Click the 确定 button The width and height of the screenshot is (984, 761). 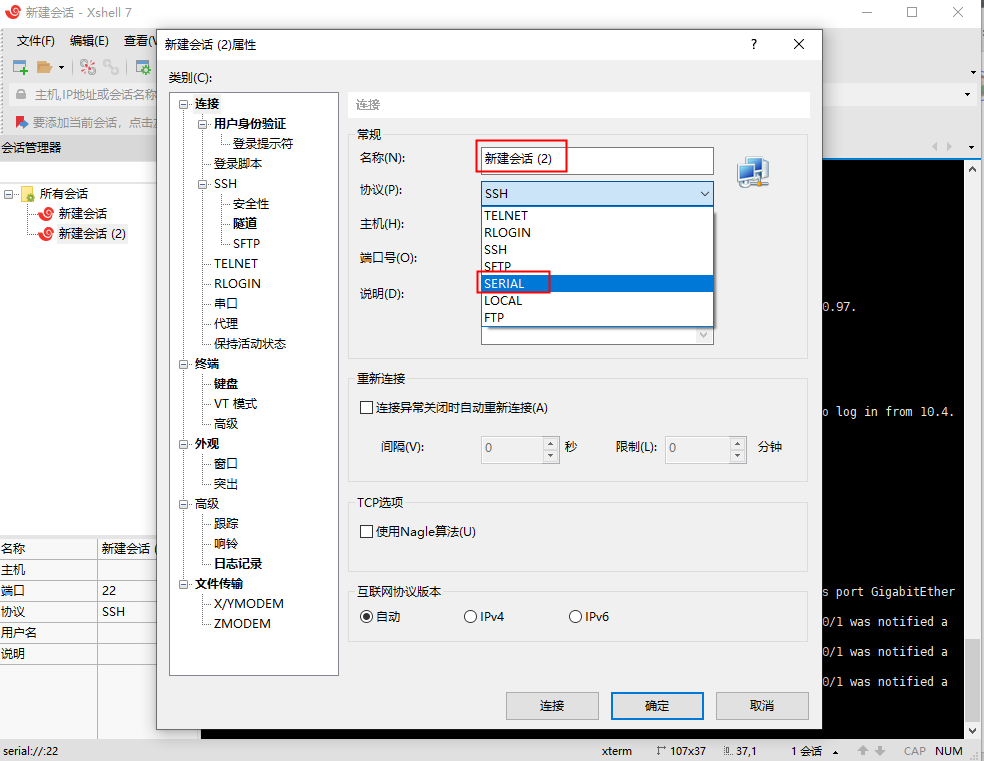click(656, 705)
